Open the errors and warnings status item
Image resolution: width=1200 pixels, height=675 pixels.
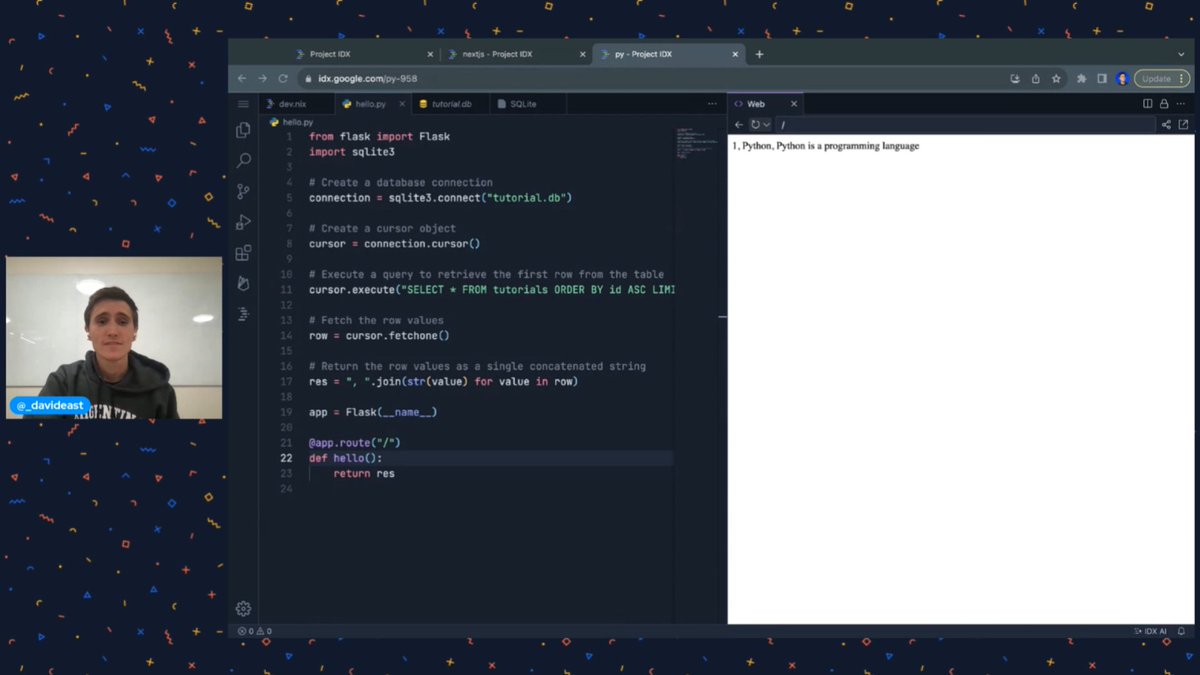pyautogui.click(x=255, y=632)
